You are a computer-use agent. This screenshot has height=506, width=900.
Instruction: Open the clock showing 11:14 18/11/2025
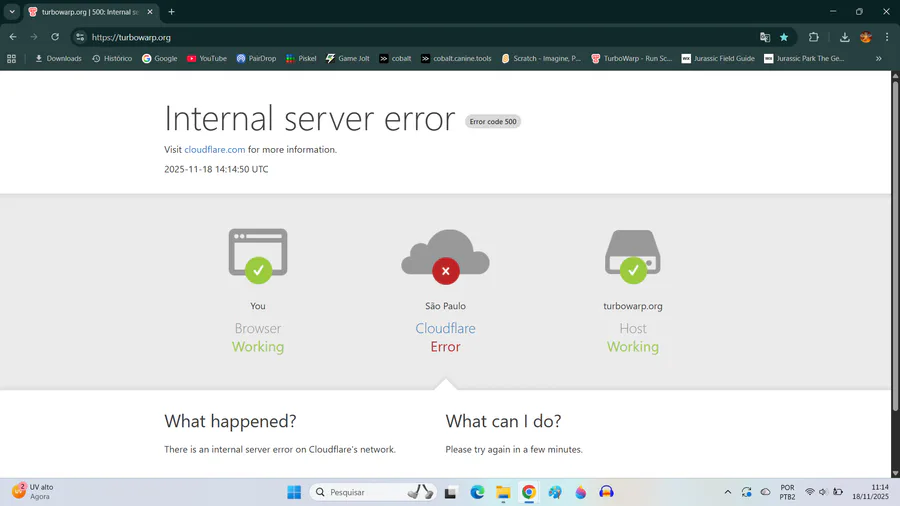[870, 492]
